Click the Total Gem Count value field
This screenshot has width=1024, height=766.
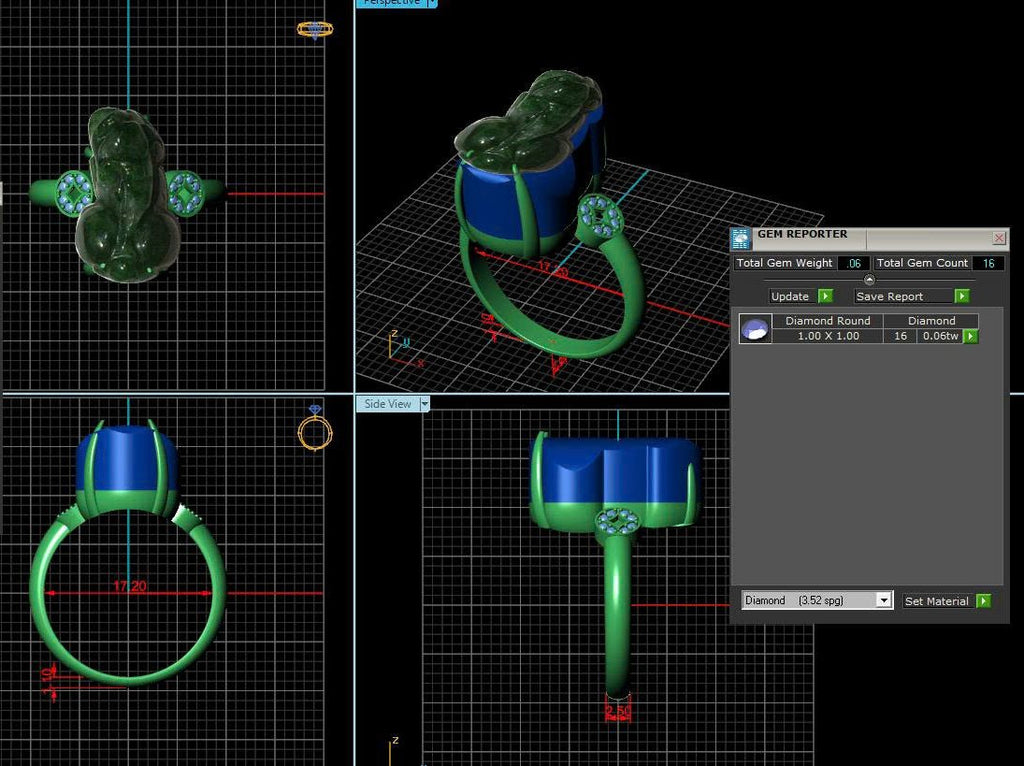(988, 263)
